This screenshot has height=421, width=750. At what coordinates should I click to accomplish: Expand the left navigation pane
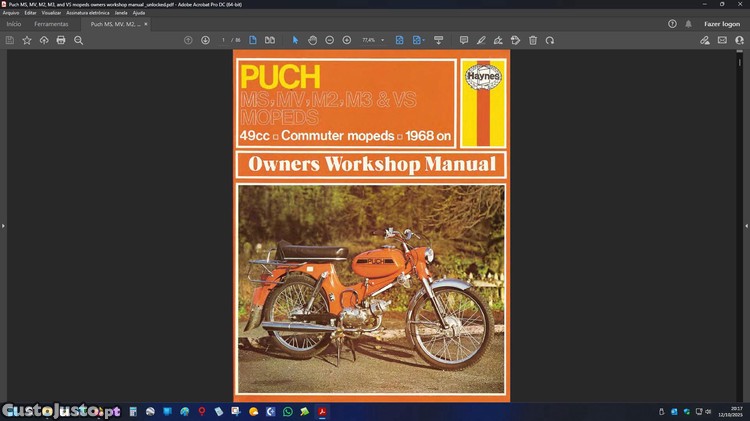[x=4, y=226]
